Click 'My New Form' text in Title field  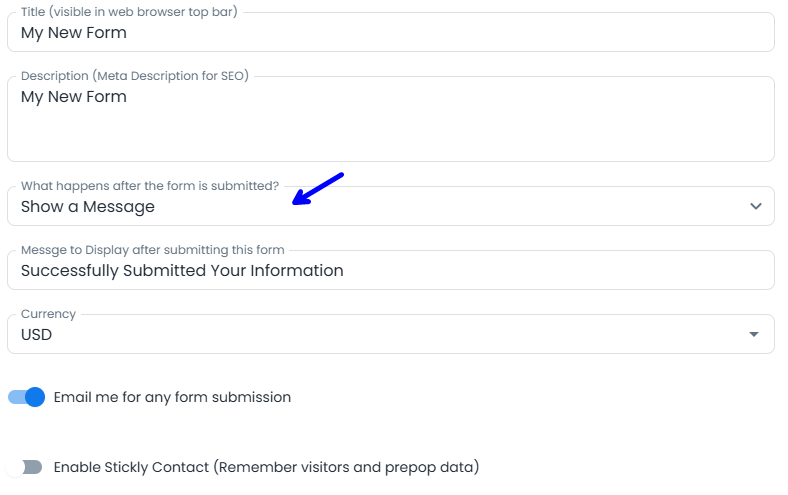[x=74, y=33]
